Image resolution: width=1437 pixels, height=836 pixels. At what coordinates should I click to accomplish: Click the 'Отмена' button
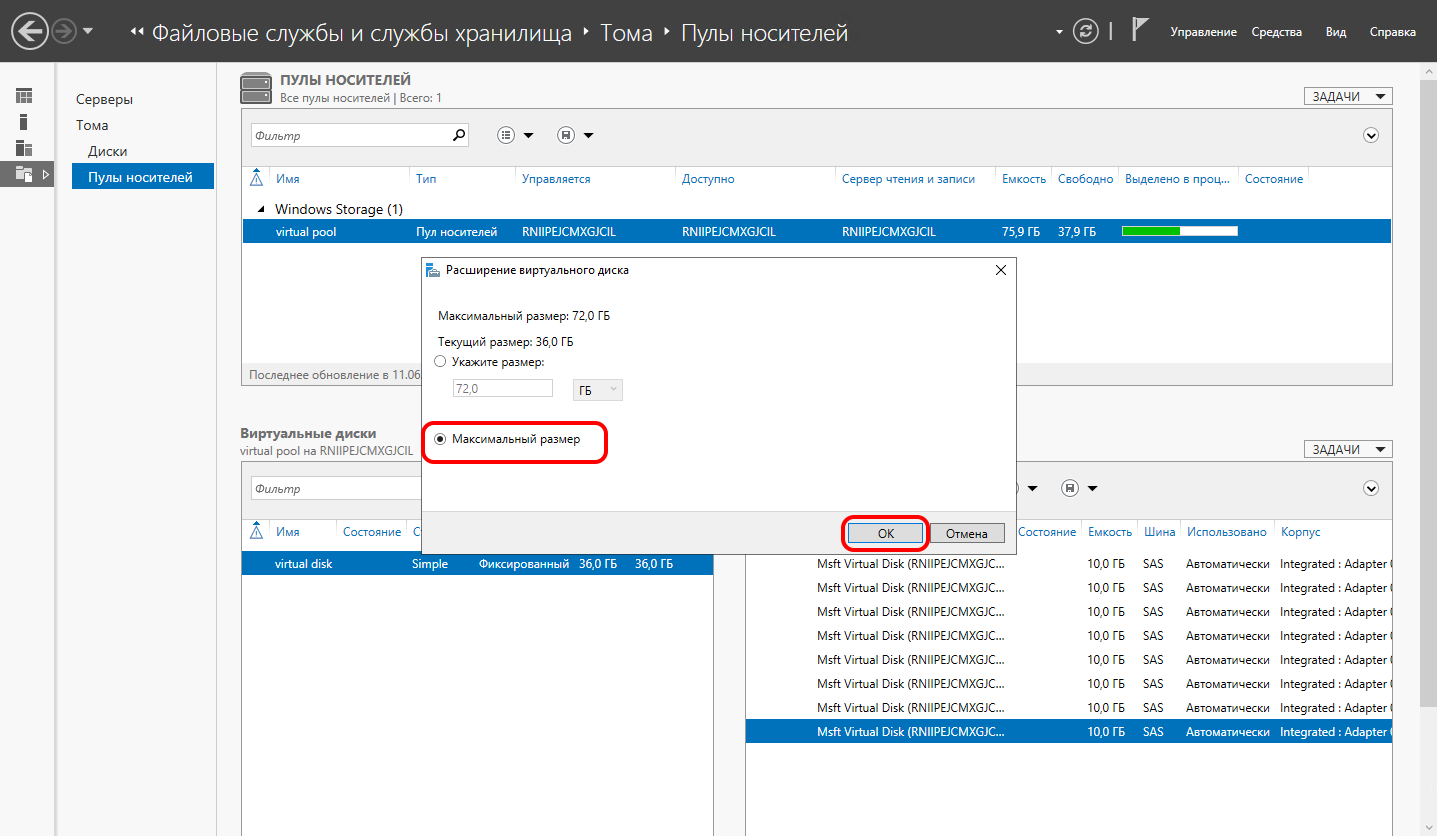(966, 534)
